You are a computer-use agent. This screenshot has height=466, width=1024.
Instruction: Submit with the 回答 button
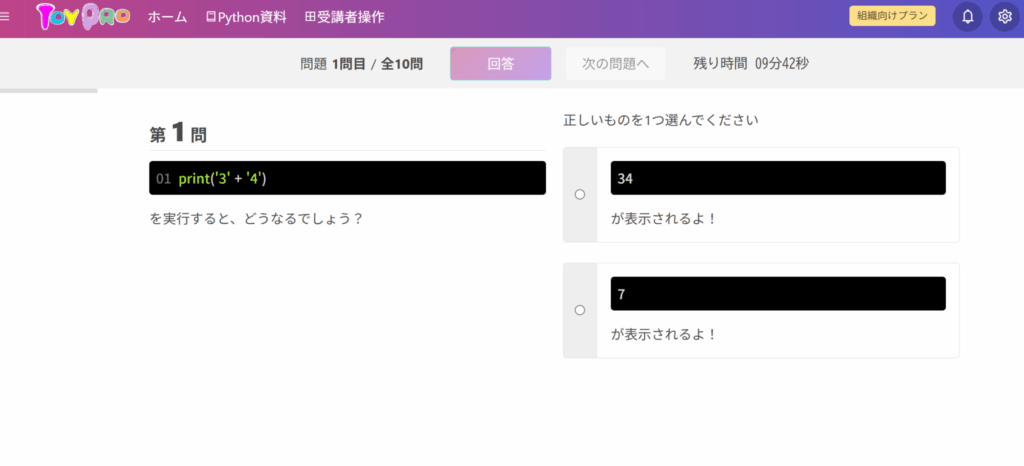(500, 63)
